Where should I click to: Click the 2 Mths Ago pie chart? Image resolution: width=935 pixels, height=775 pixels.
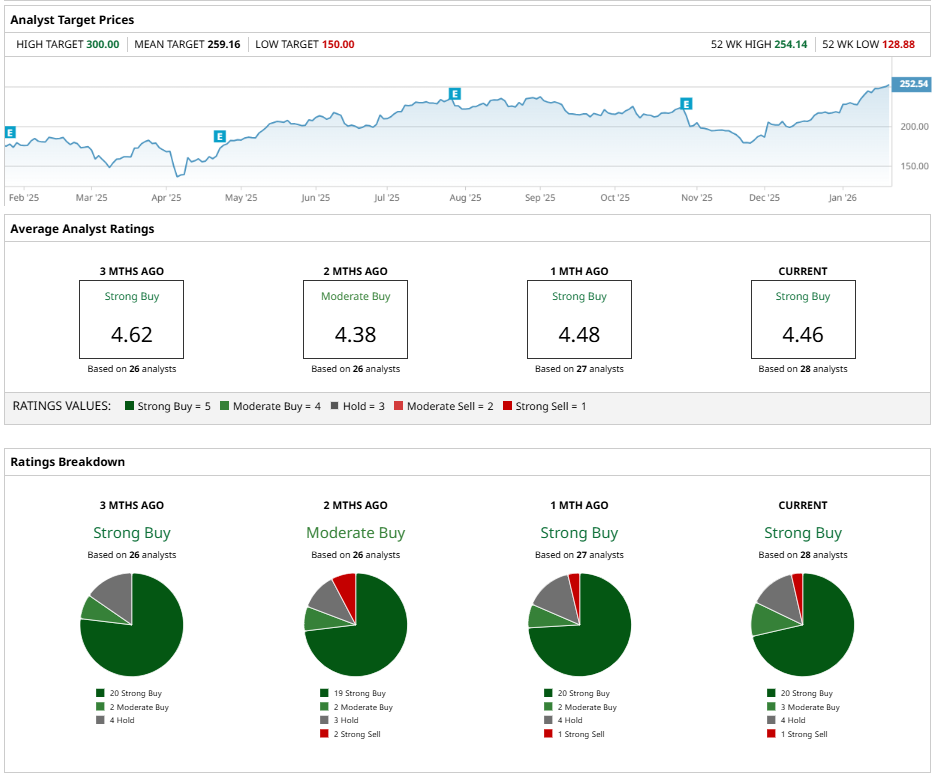pyautogui.click(x=355, y=625)
